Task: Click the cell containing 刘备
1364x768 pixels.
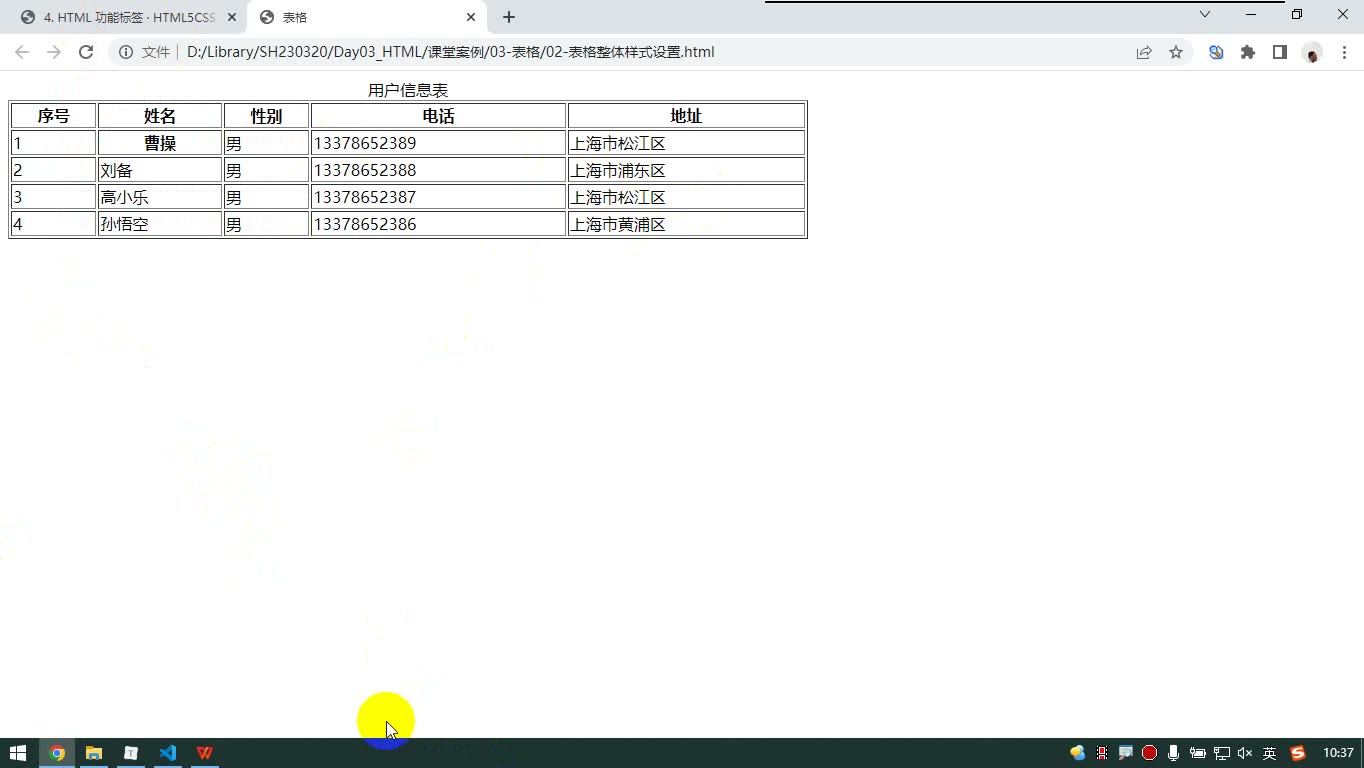Action: click(x=160, y=170)
